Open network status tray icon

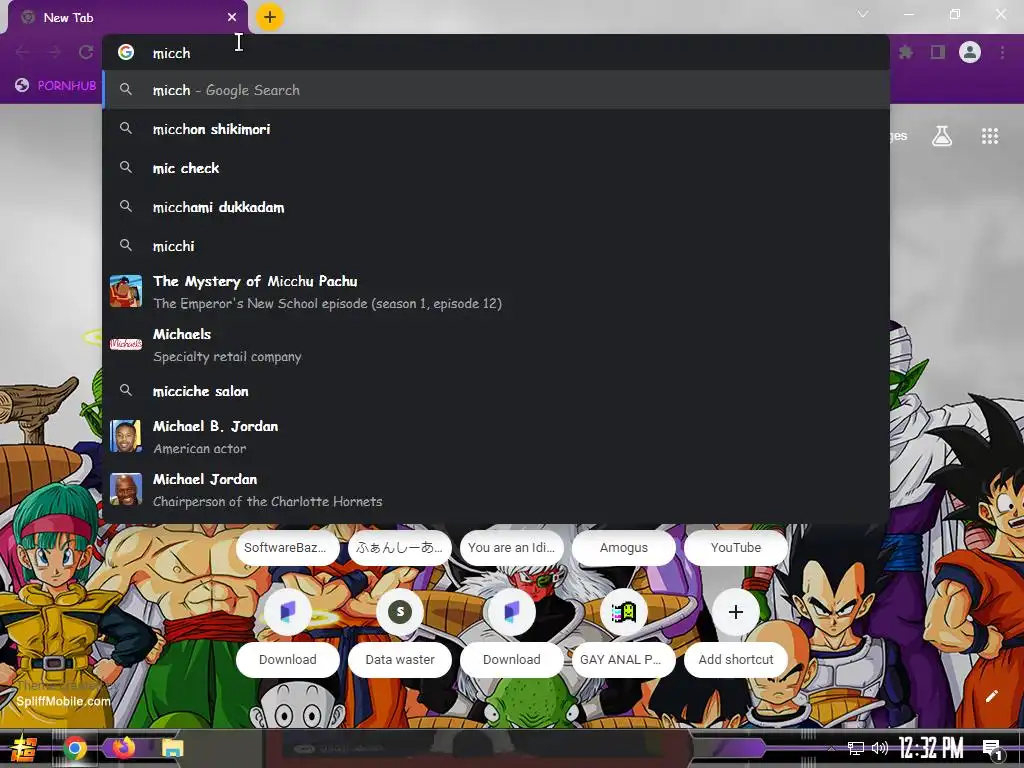tap(856, 748)
